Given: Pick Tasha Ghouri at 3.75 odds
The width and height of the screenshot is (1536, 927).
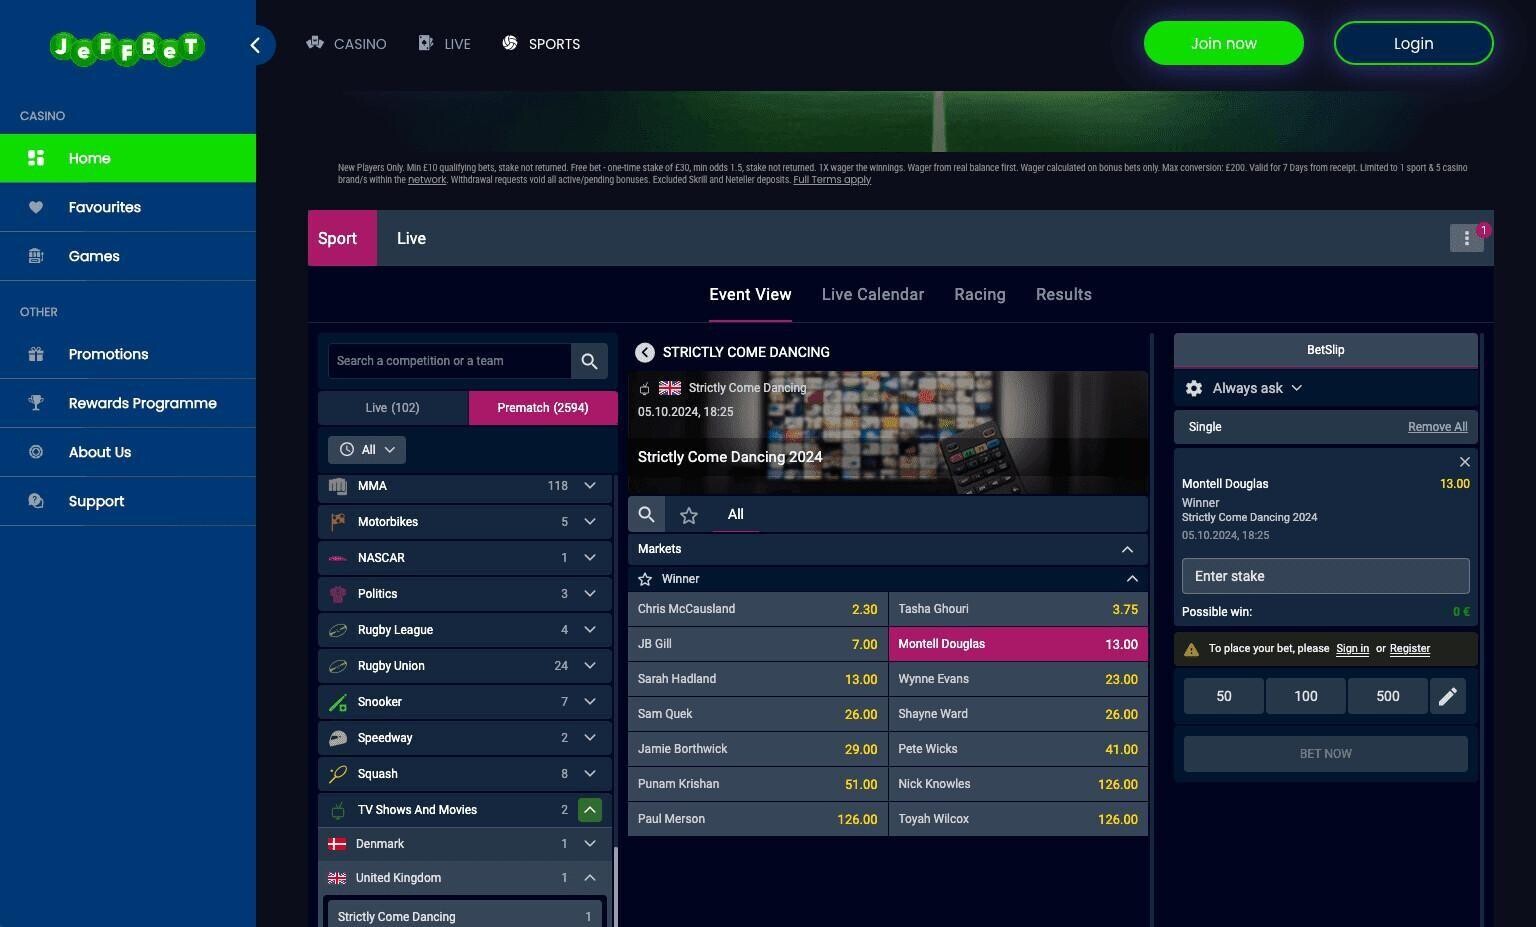Looking at the screenshot, I should pos(1018,609).
